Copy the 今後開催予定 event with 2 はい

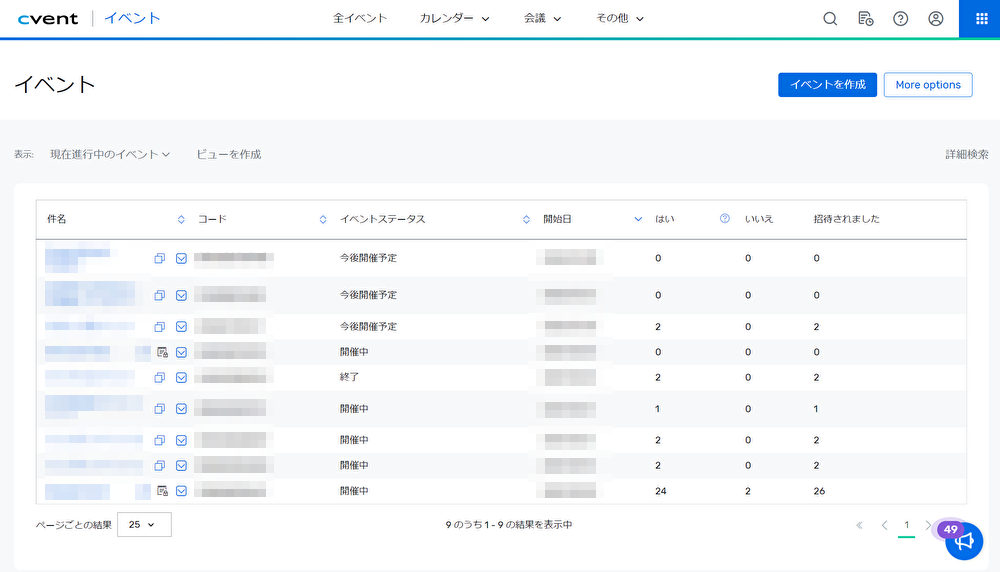pyautogui.click(x=159, y=326)
